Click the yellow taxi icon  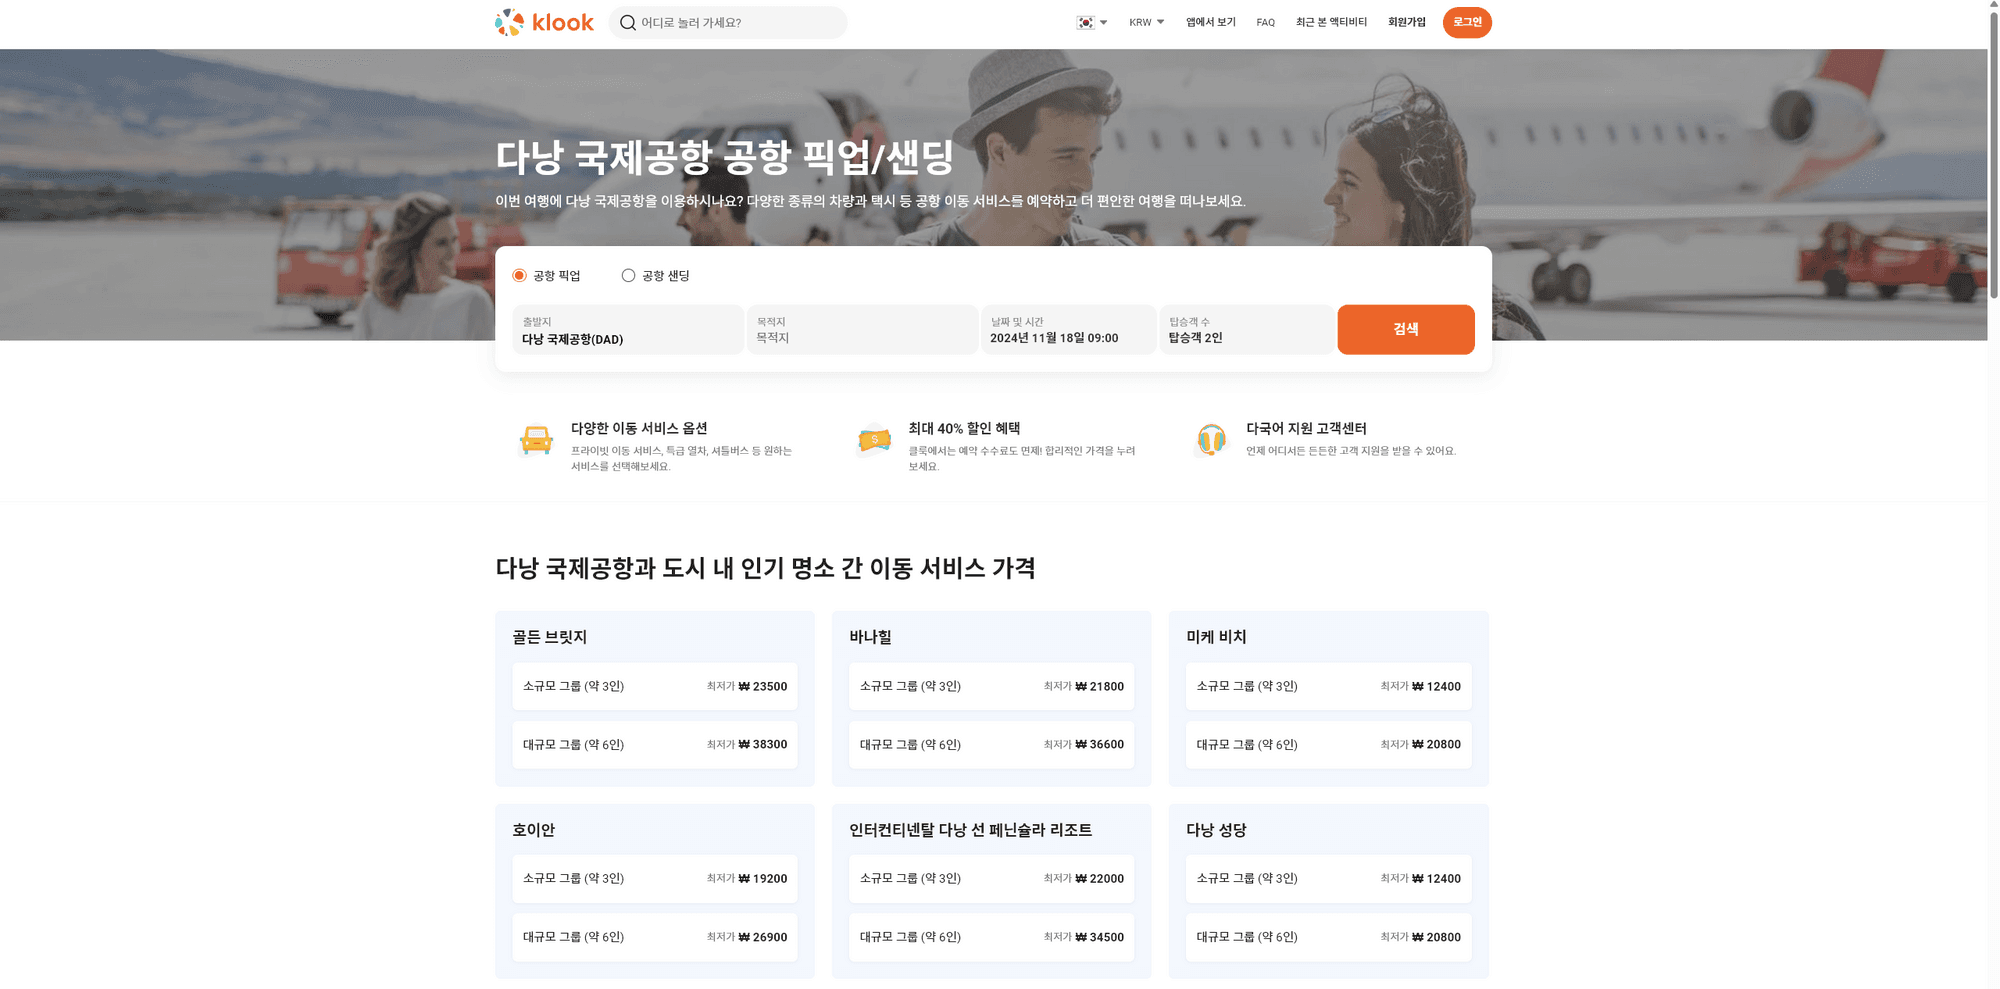(536, 440)
